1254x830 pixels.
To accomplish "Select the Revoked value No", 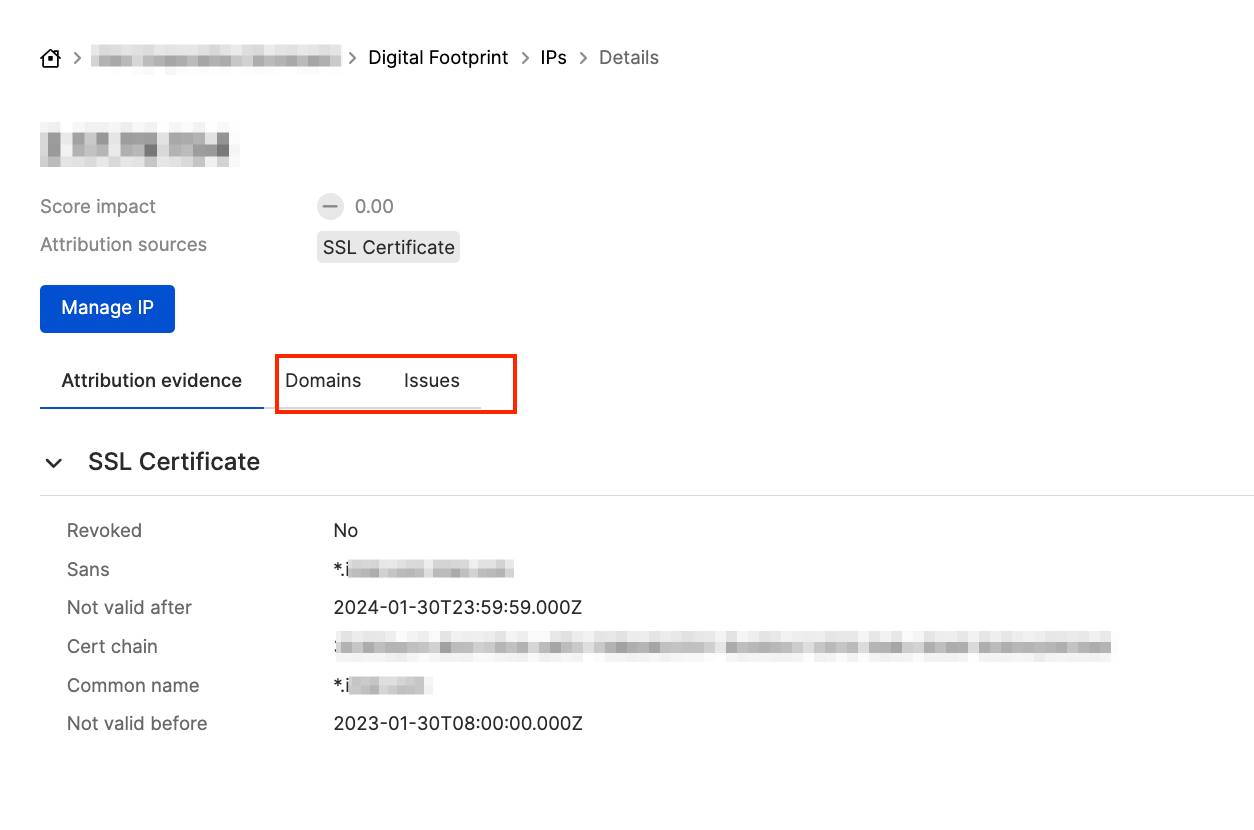I will tap(346, 531).
